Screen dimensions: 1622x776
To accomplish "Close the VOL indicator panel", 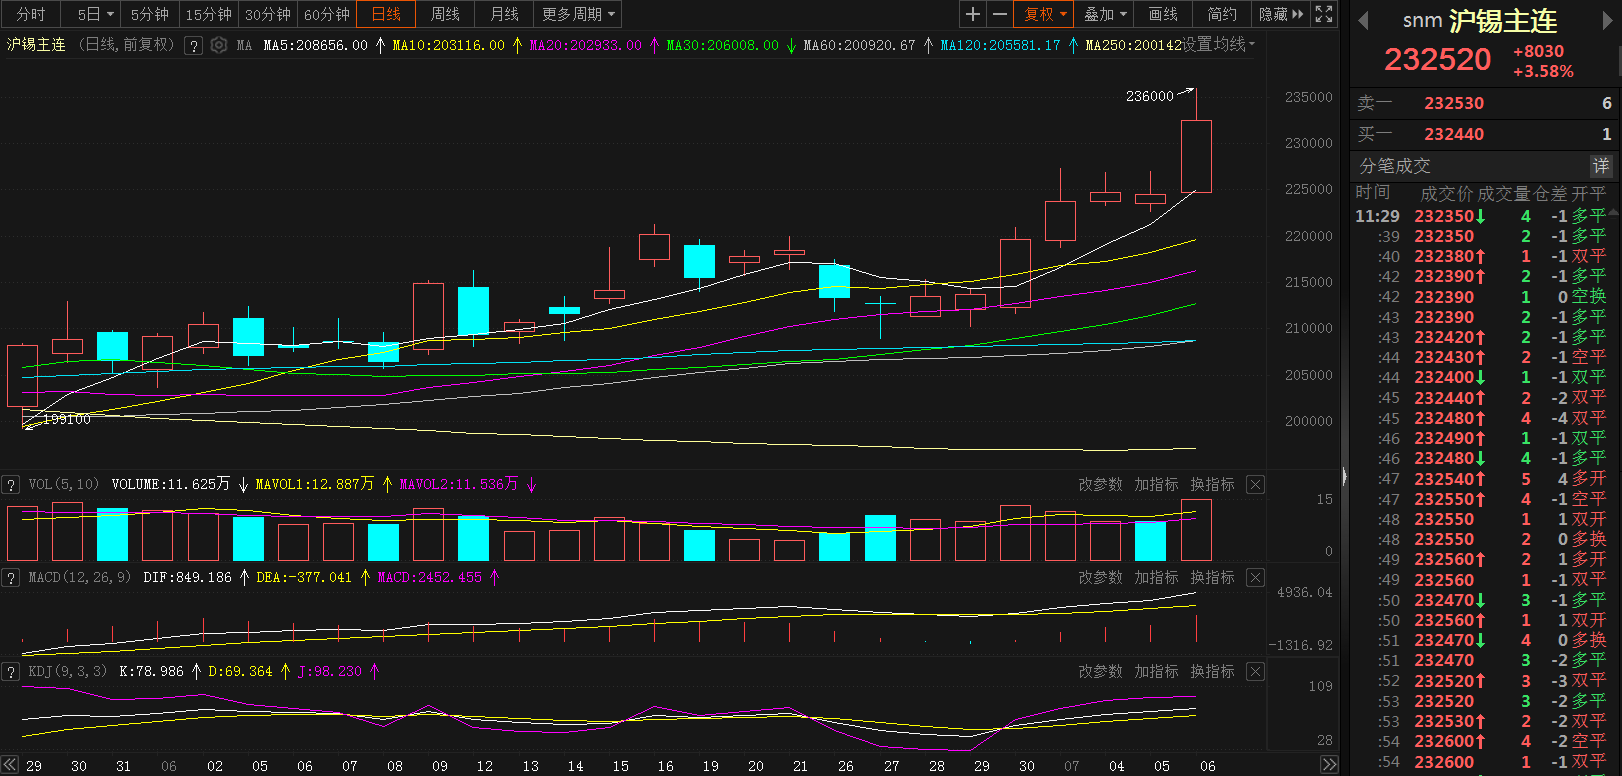I will [x=1256, y=484].
